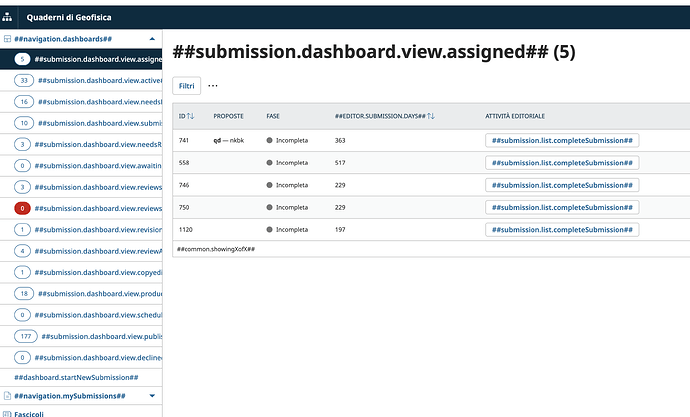The height and width of the screenshot is (417, 690).
Task: Click completeSubmission button for ID 1120
Action: (x=562, y=230)
